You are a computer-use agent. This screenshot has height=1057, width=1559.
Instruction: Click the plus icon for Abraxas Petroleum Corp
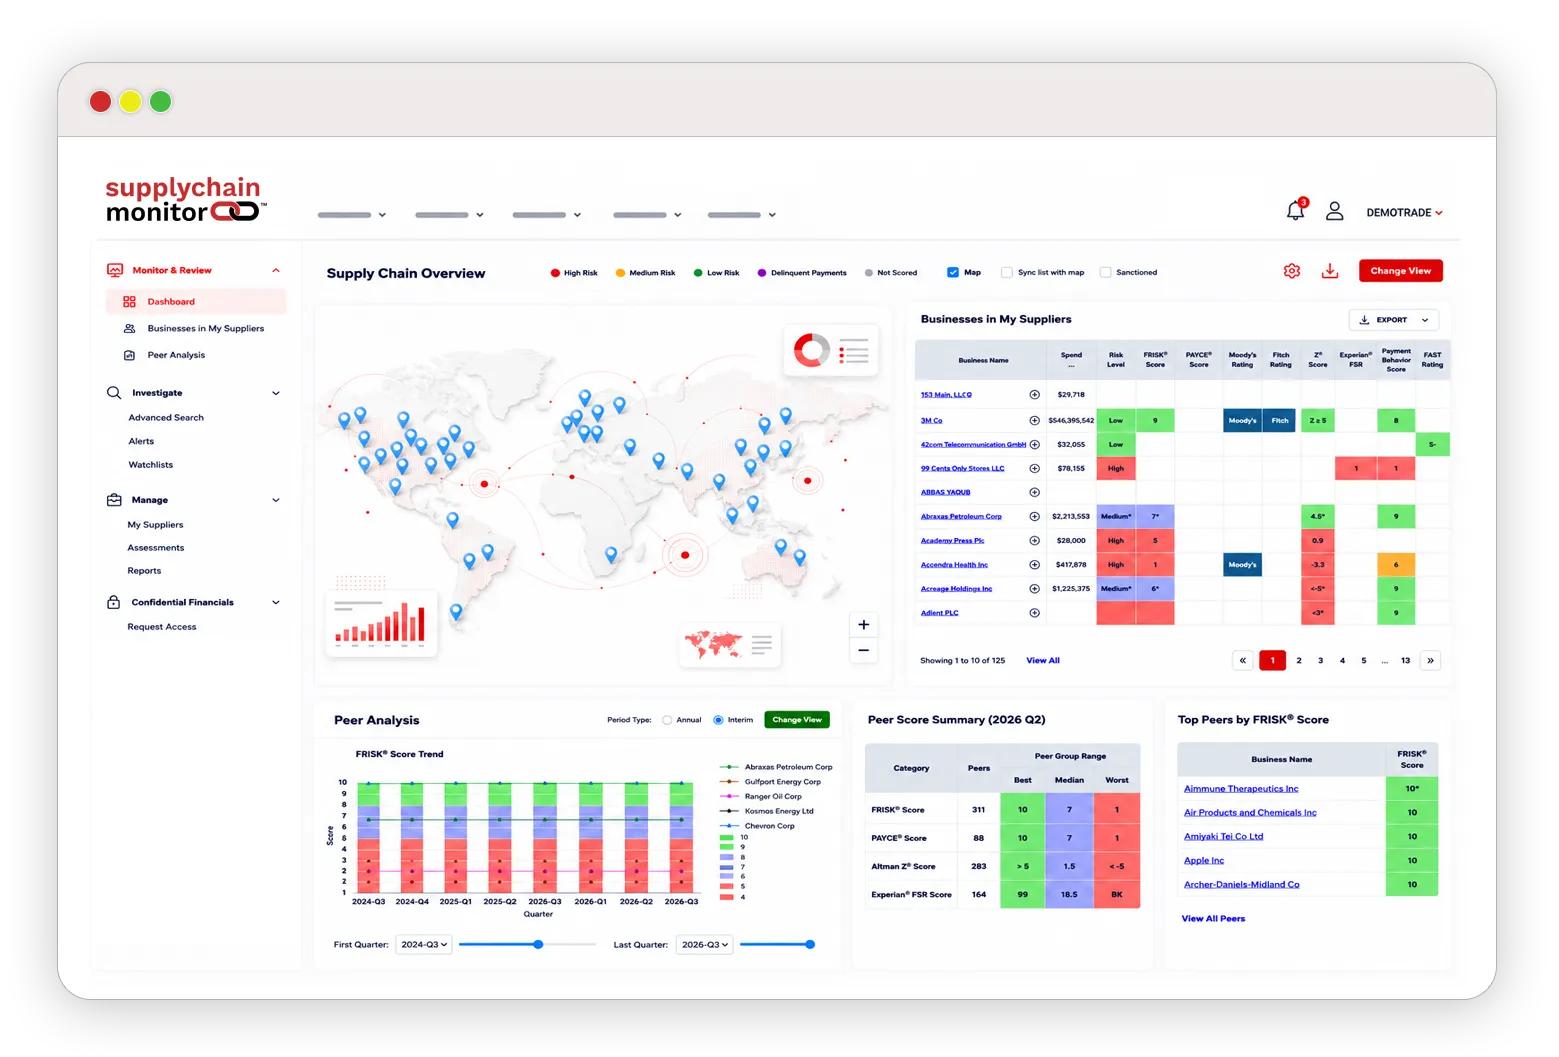pyautogui.click(x=1035, y=516)
